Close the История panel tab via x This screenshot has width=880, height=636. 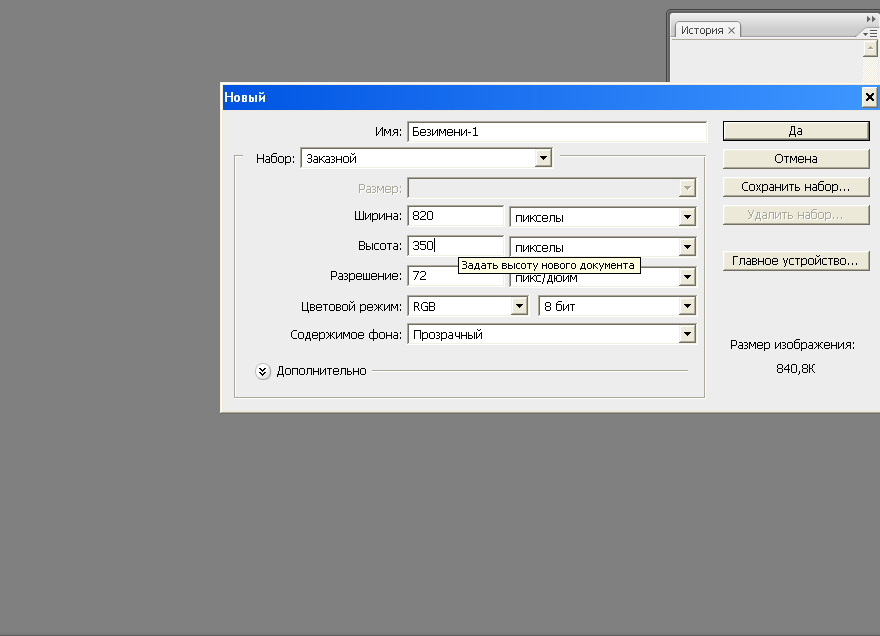coord(732,31)
